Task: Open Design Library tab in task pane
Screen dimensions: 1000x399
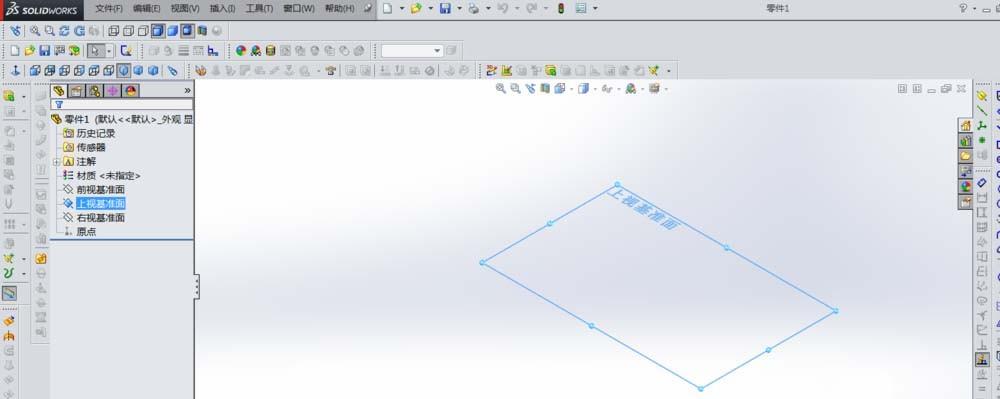Action: [x=966, y=141]
